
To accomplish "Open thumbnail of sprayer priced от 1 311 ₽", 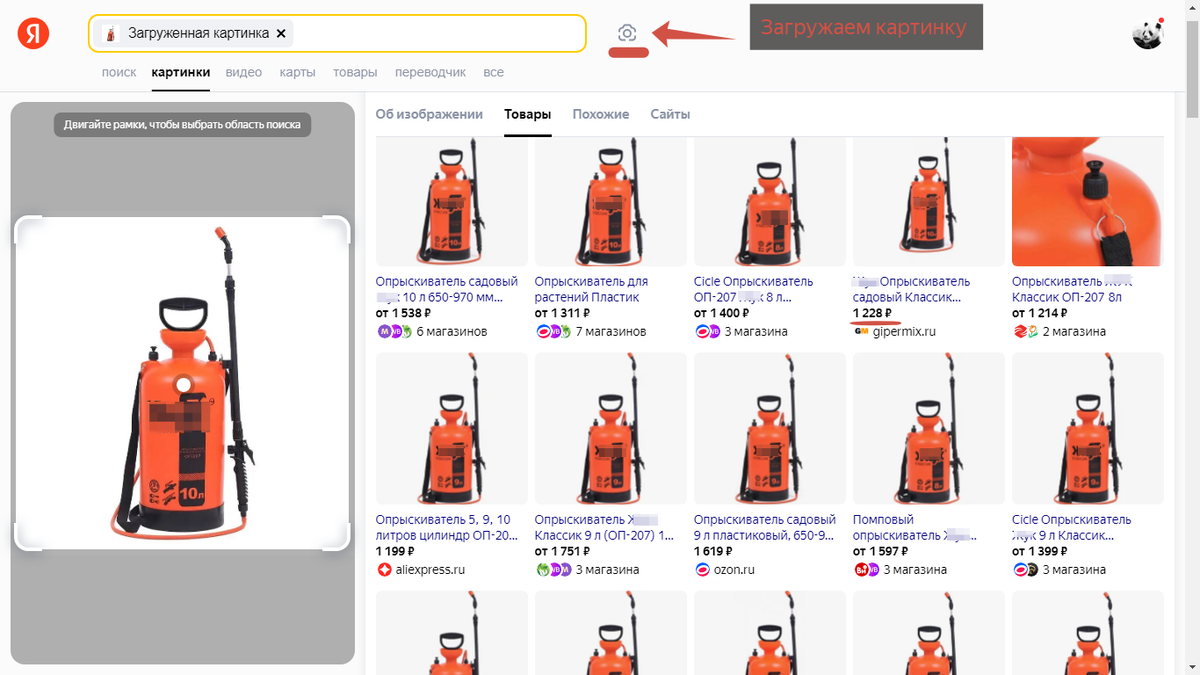I will [610, 203].
